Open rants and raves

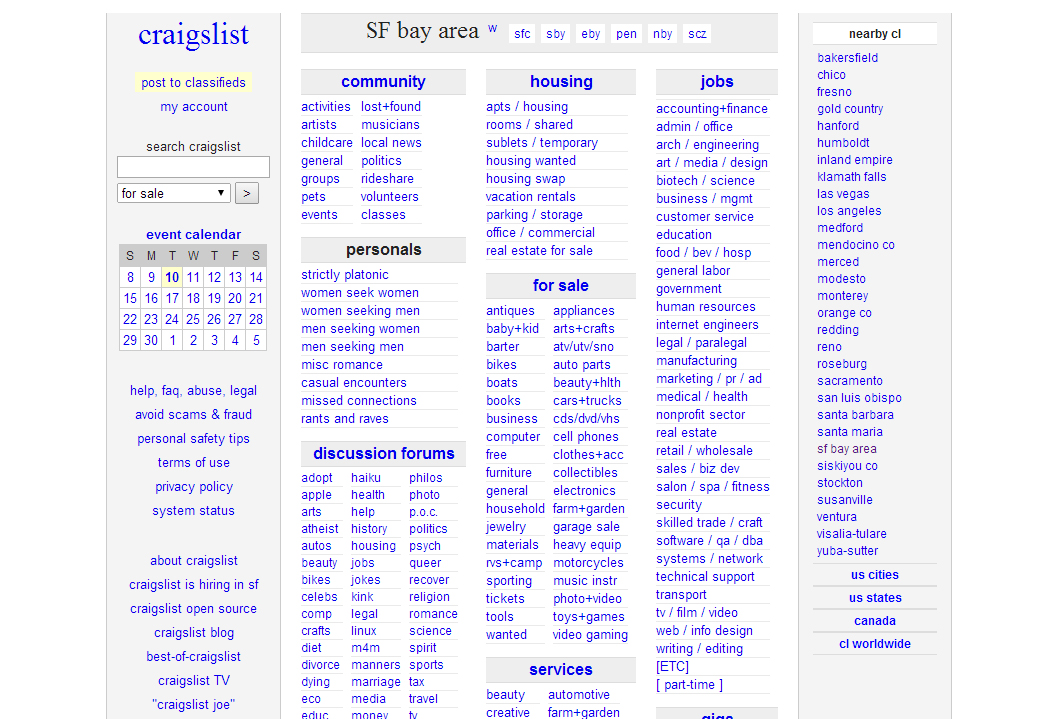tap(345, 419)
